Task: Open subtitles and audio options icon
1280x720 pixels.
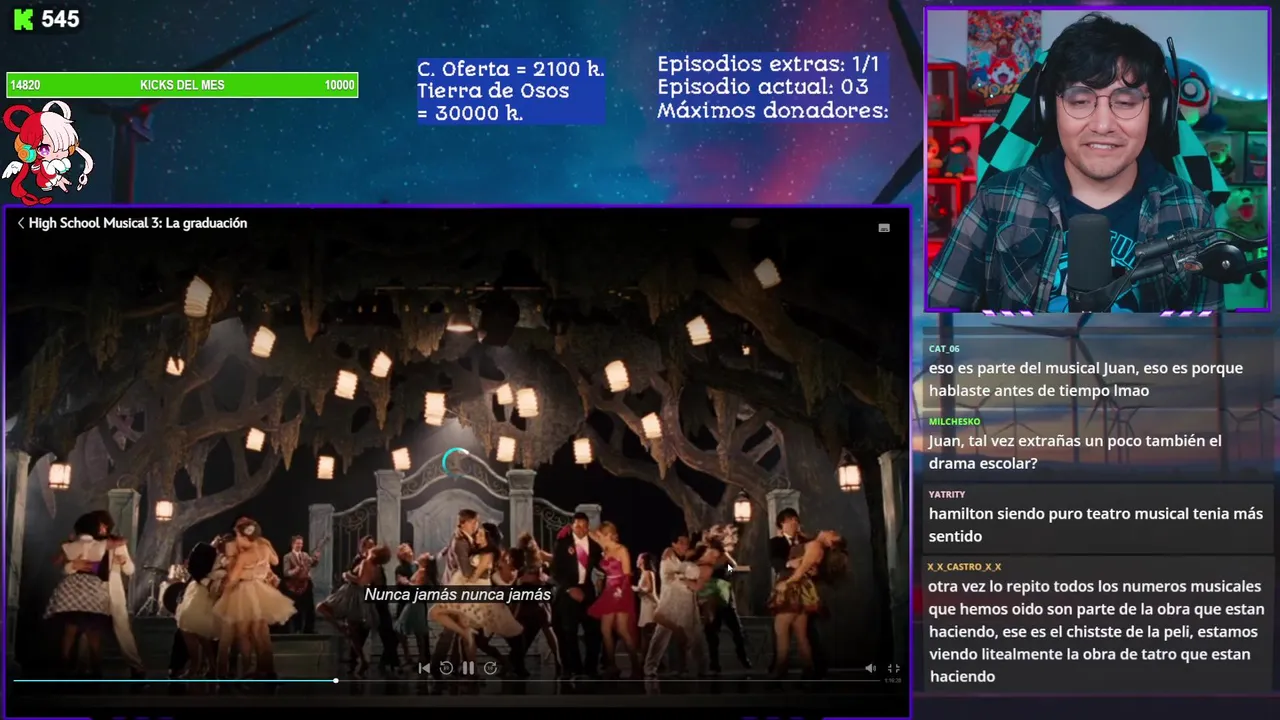Action: (884, 228)
